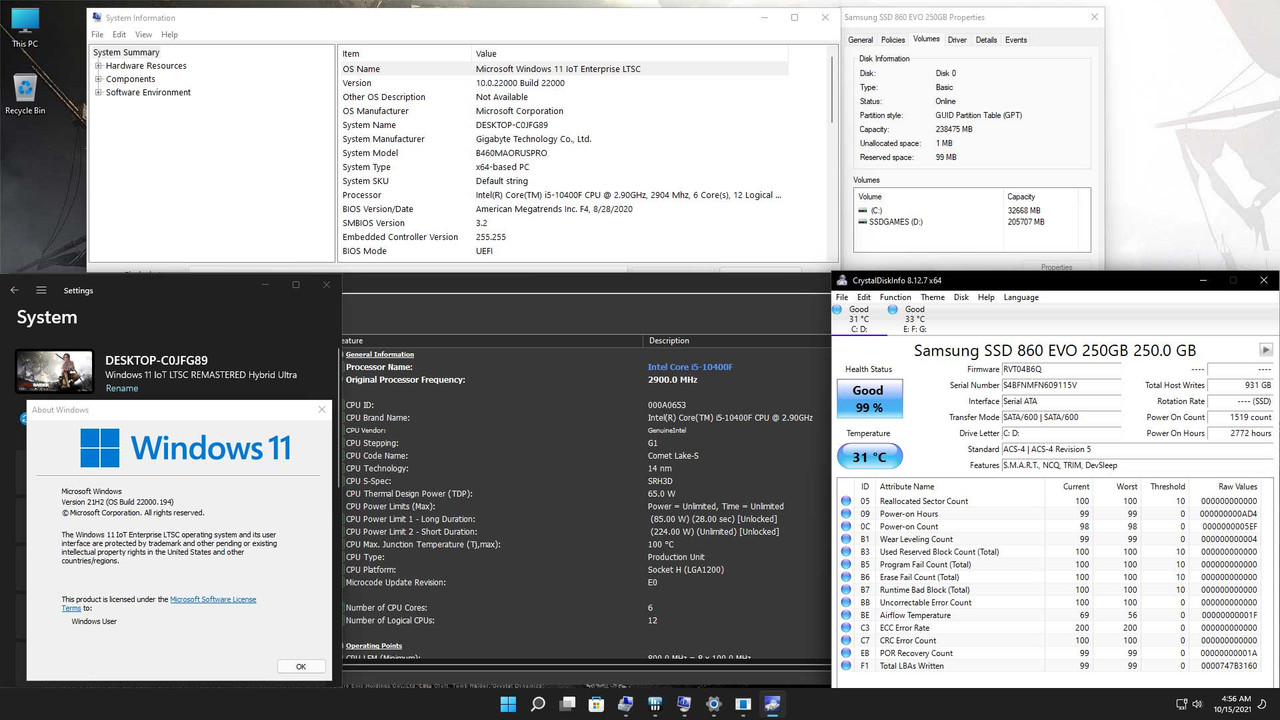The height and width of the screenshot is (720, 1280).
Task: Switch to Details tab in Samsung SSD Properties
Action: tap(986, 40)
